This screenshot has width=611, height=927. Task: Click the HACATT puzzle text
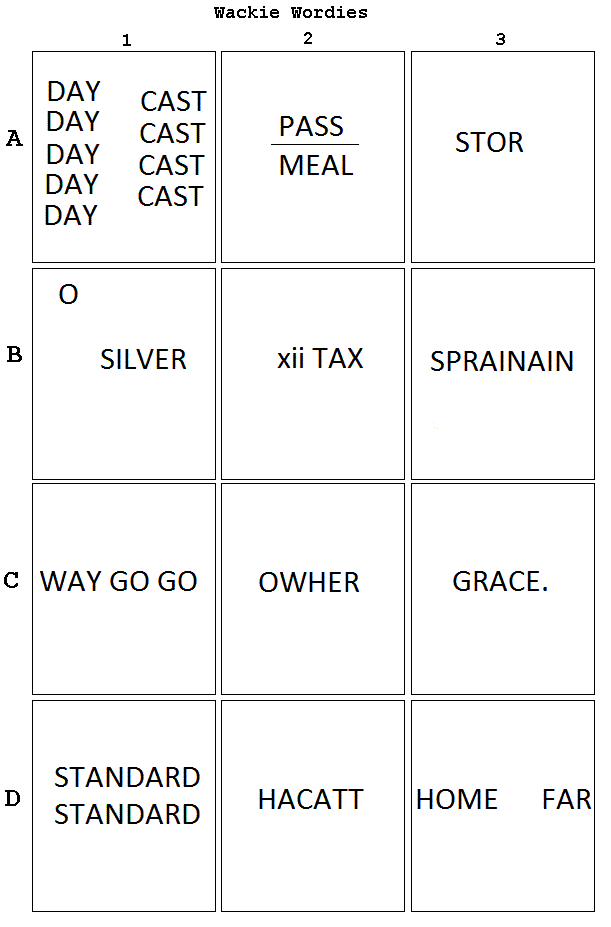click(311, 800)
